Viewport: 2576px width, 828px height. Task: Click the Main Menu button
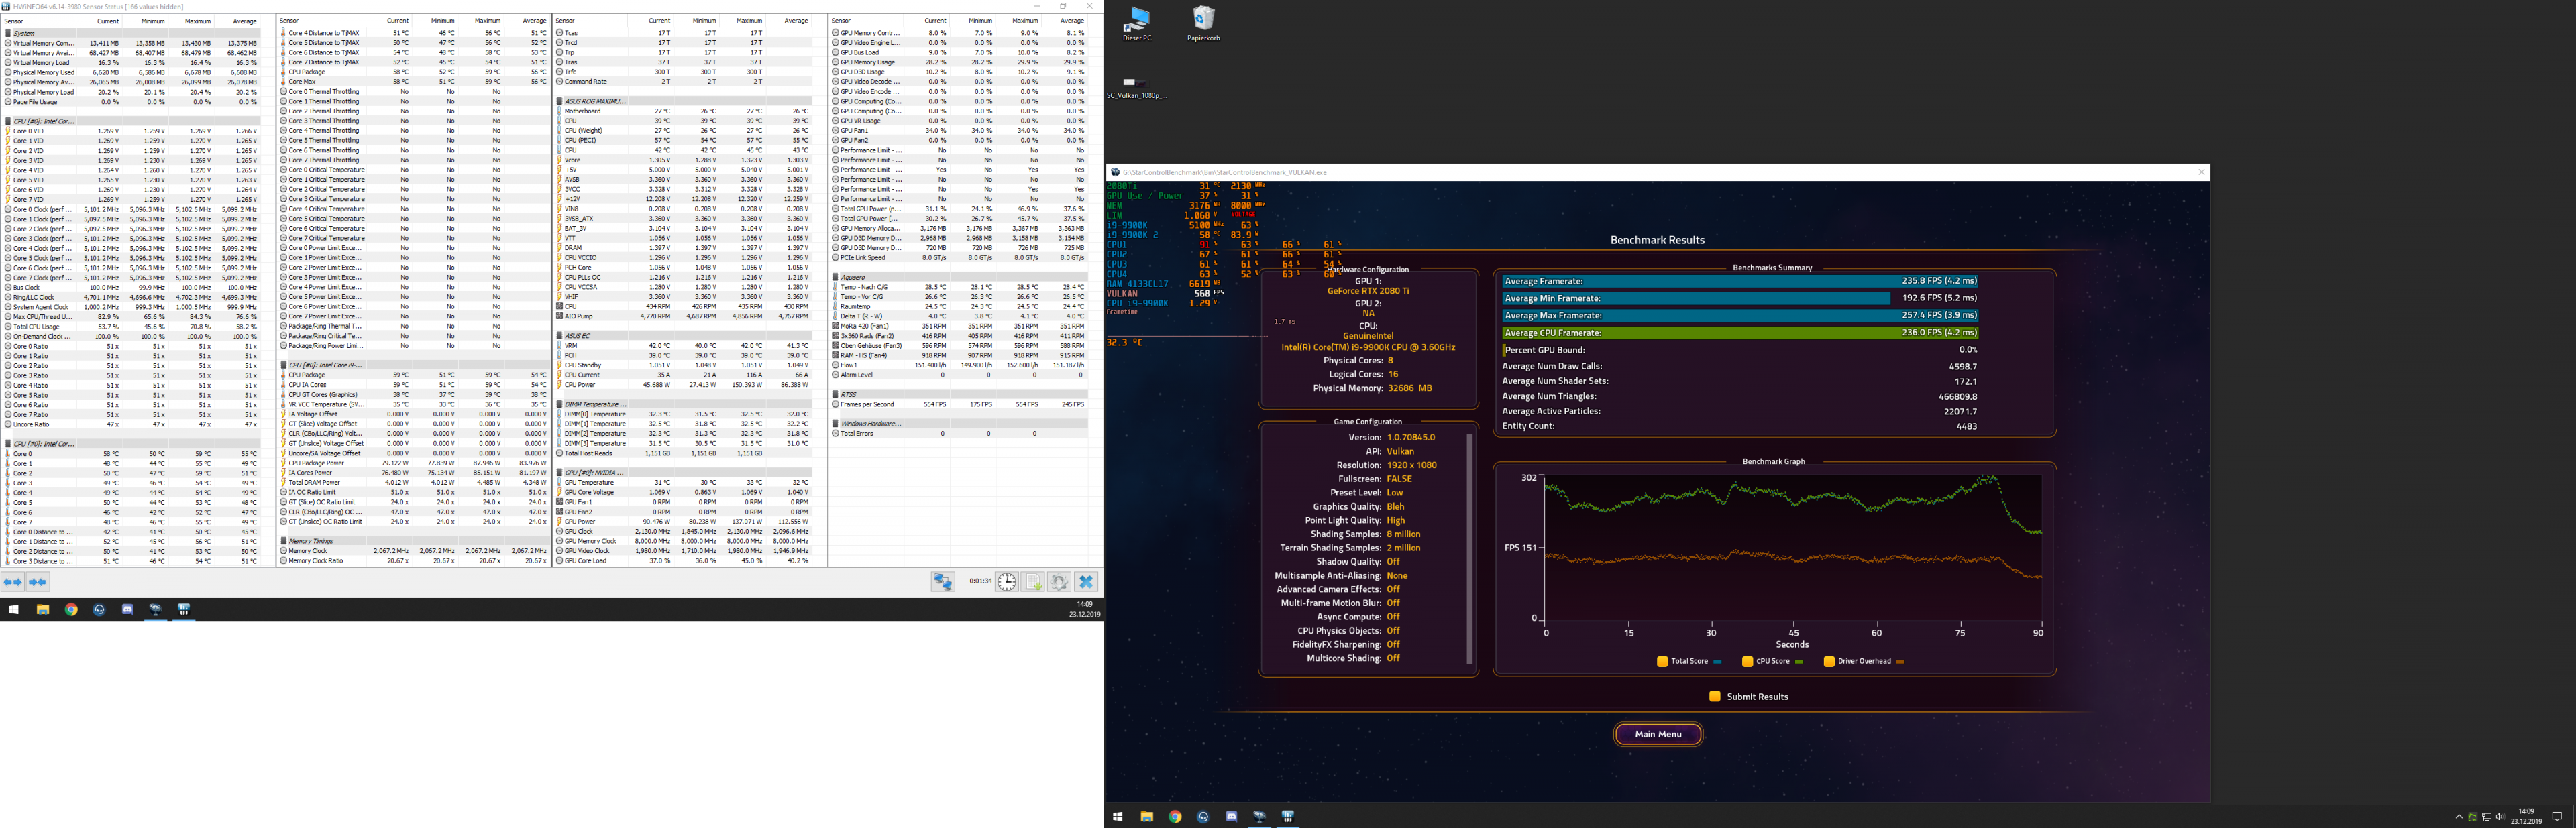1658,734
